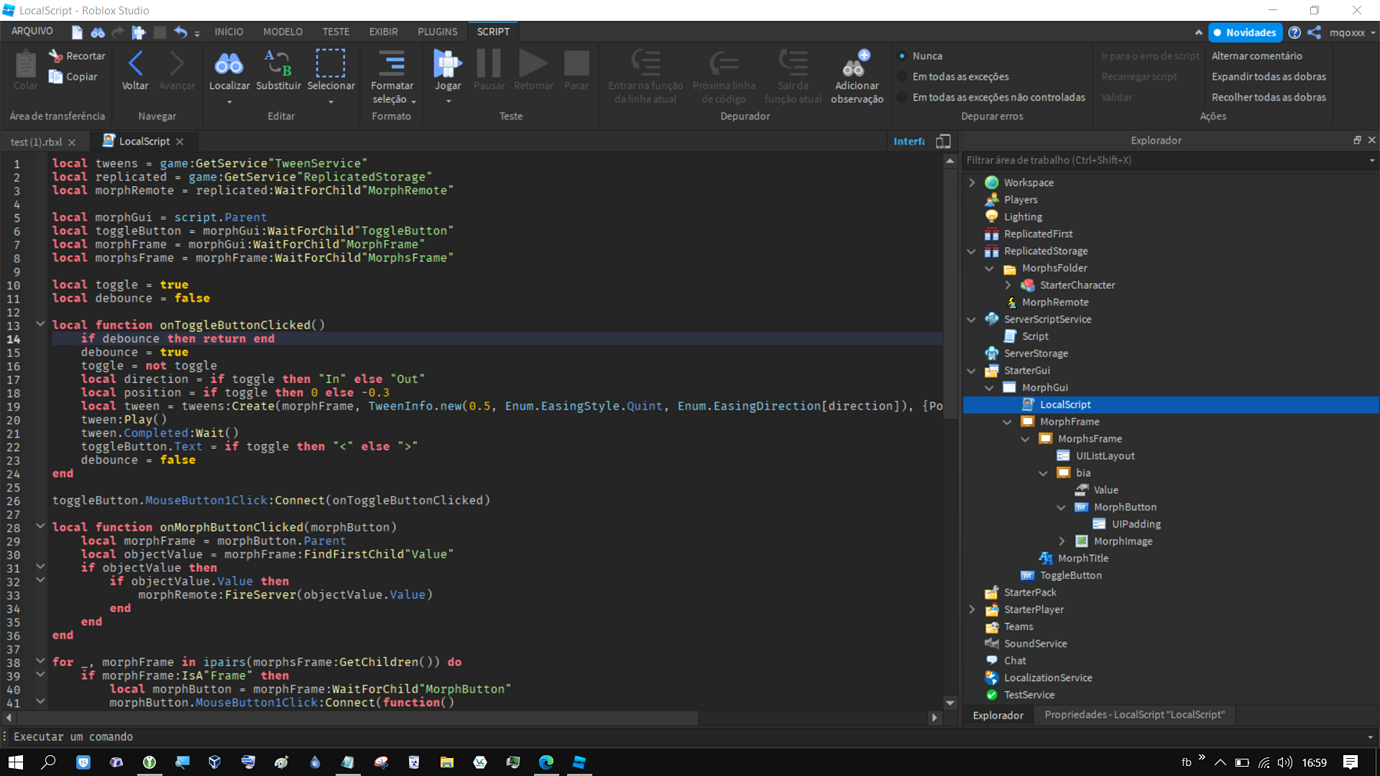Open the ARQUIVO menu

coord(33,31)
